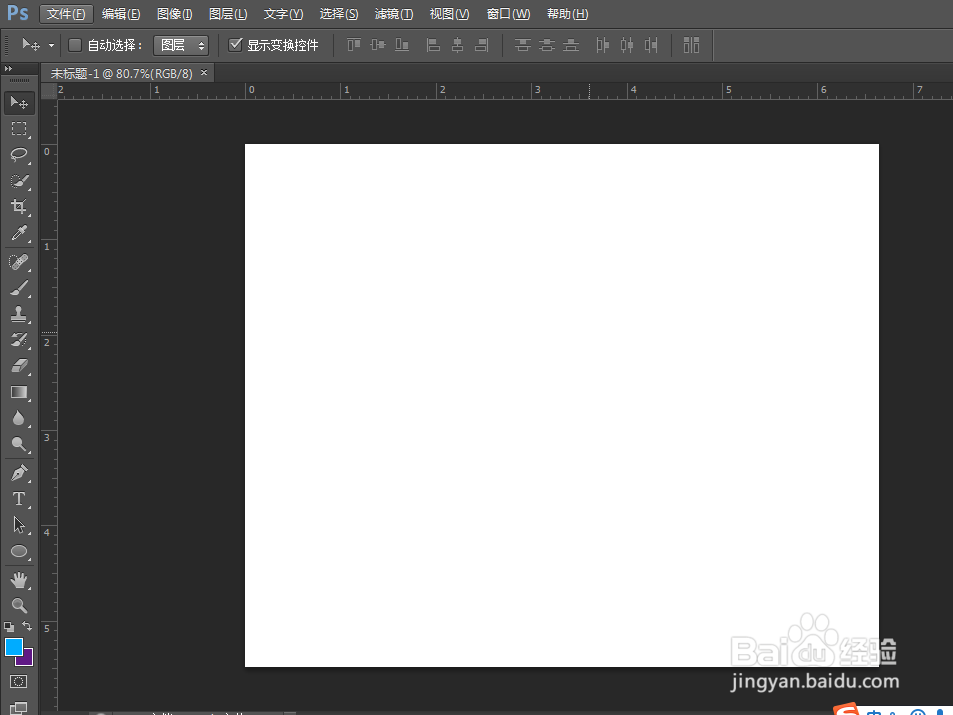Click auto-align layers icon
Image resolution: width=953 pixels, height=715 pixels.
point(692,45)
